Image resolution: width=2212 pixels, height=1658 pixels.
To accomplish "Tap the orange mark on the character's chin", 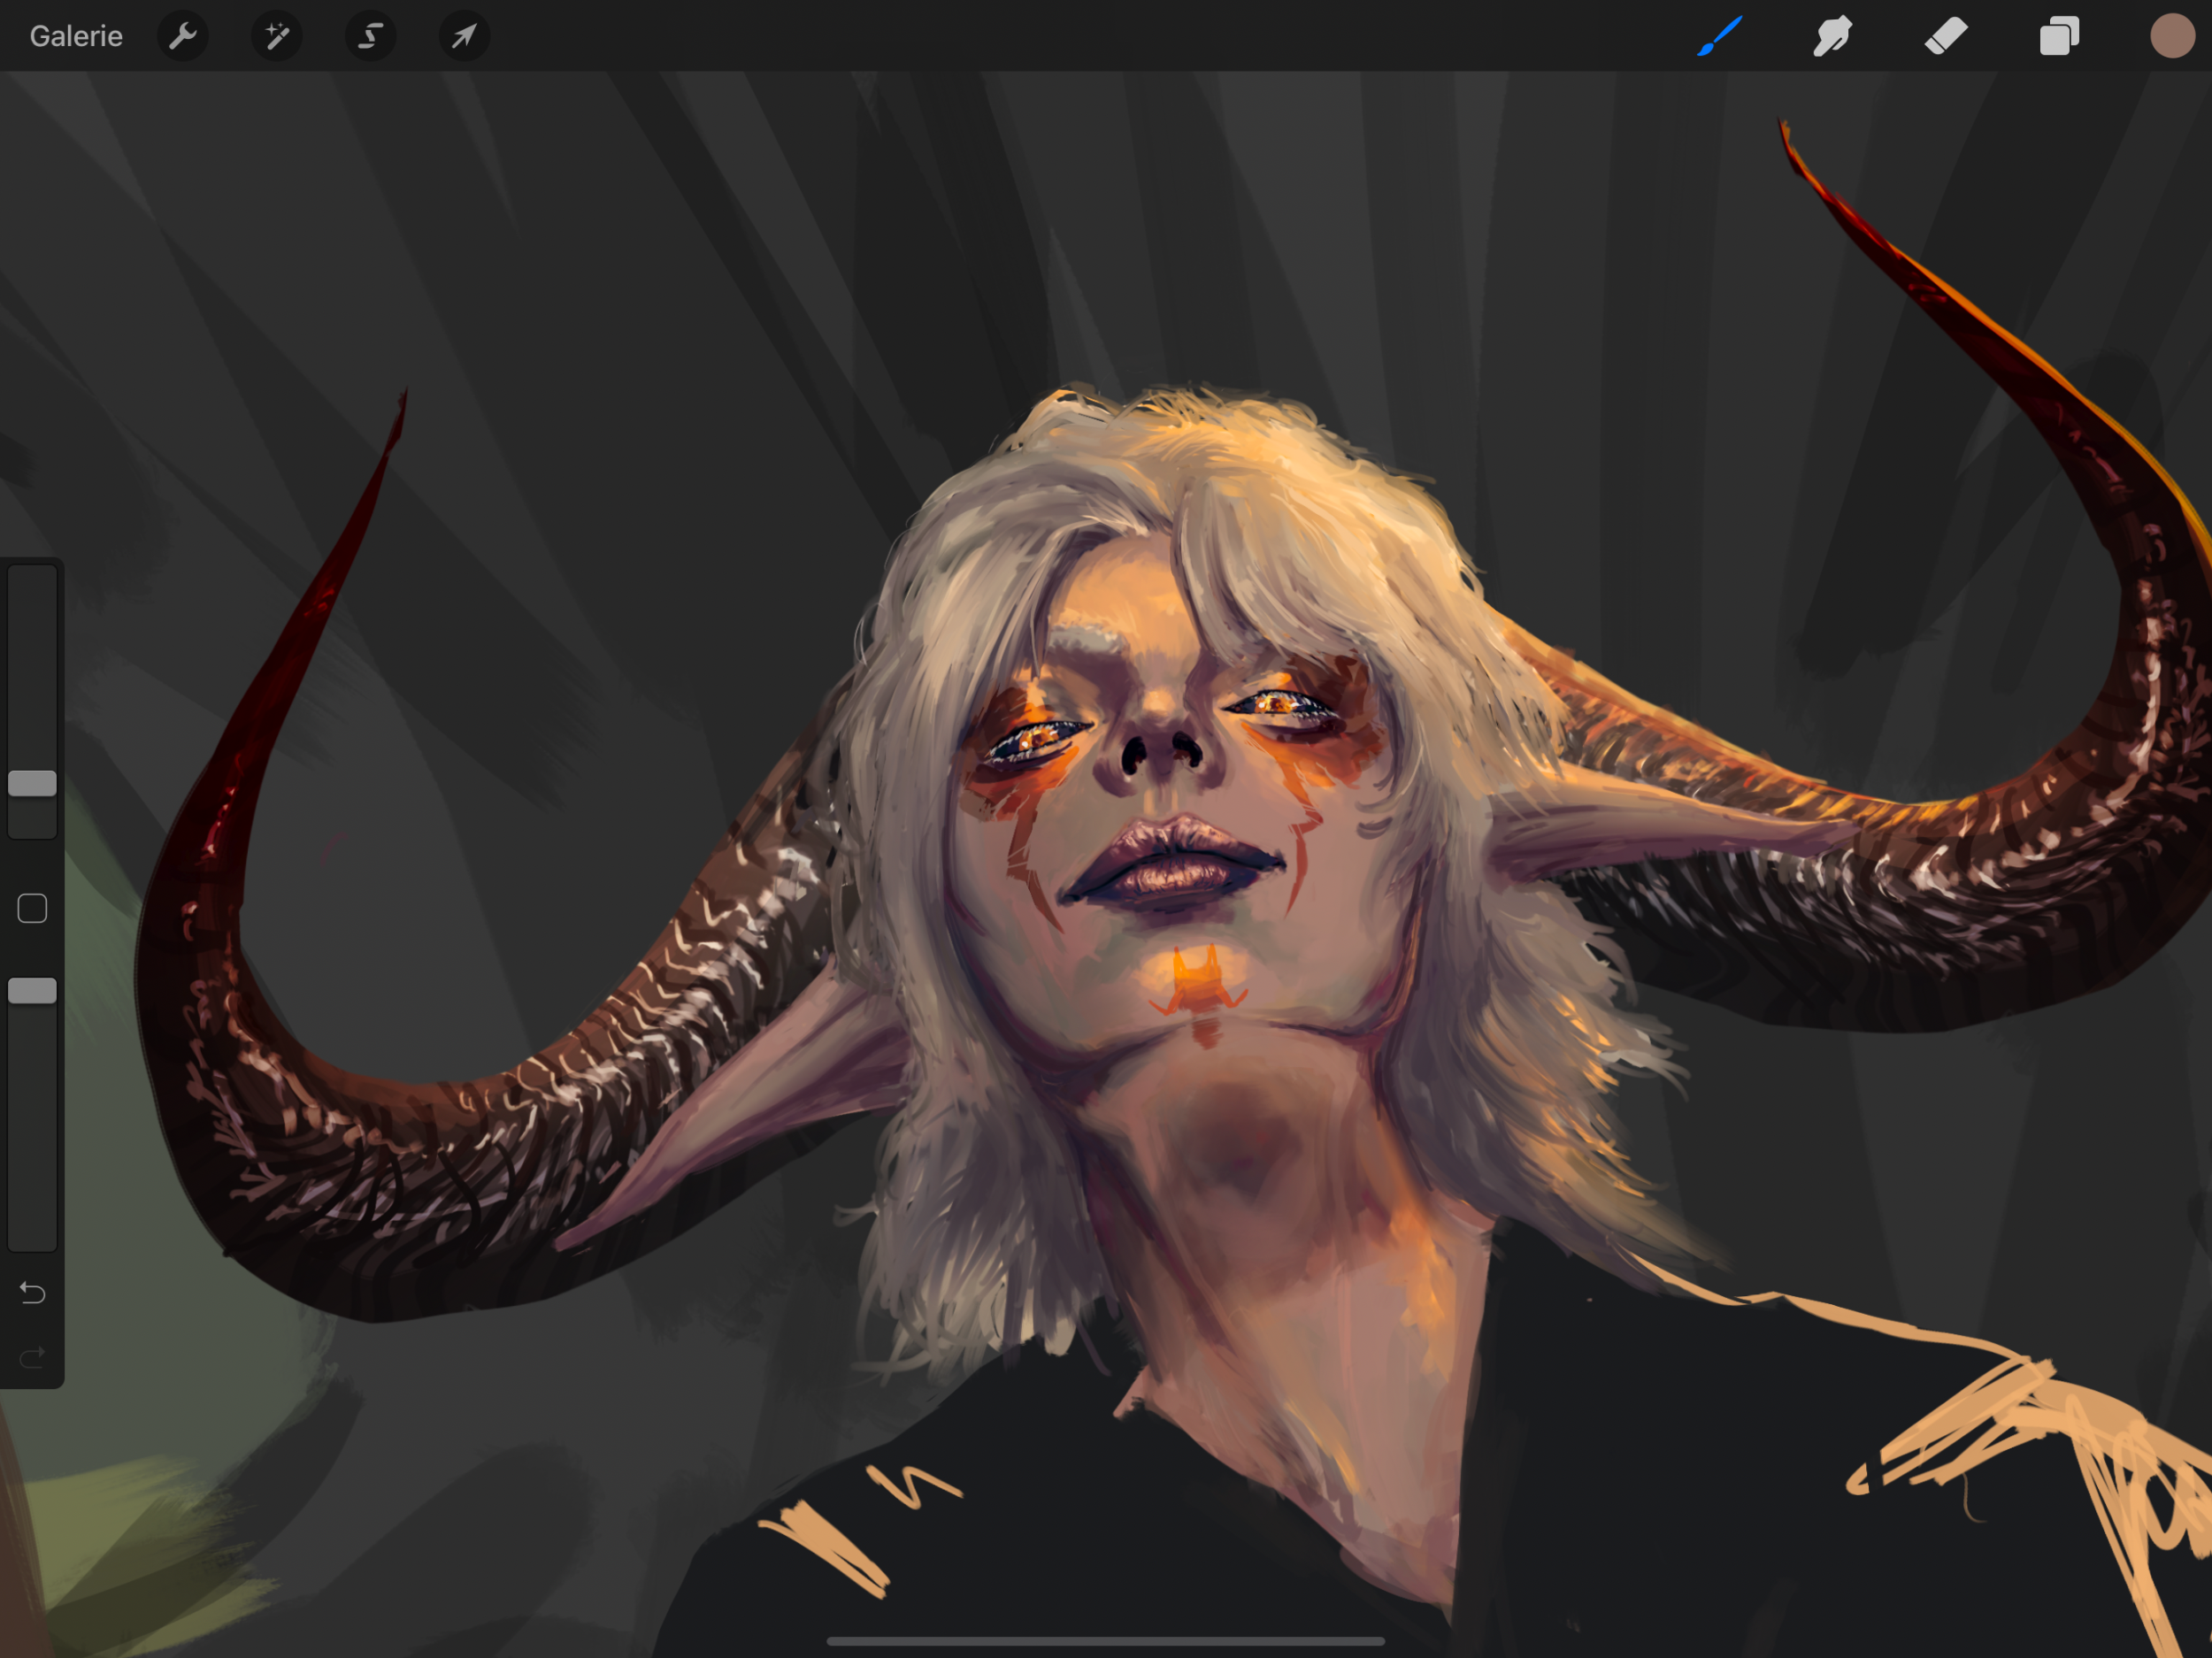I will coord(1198,983).
